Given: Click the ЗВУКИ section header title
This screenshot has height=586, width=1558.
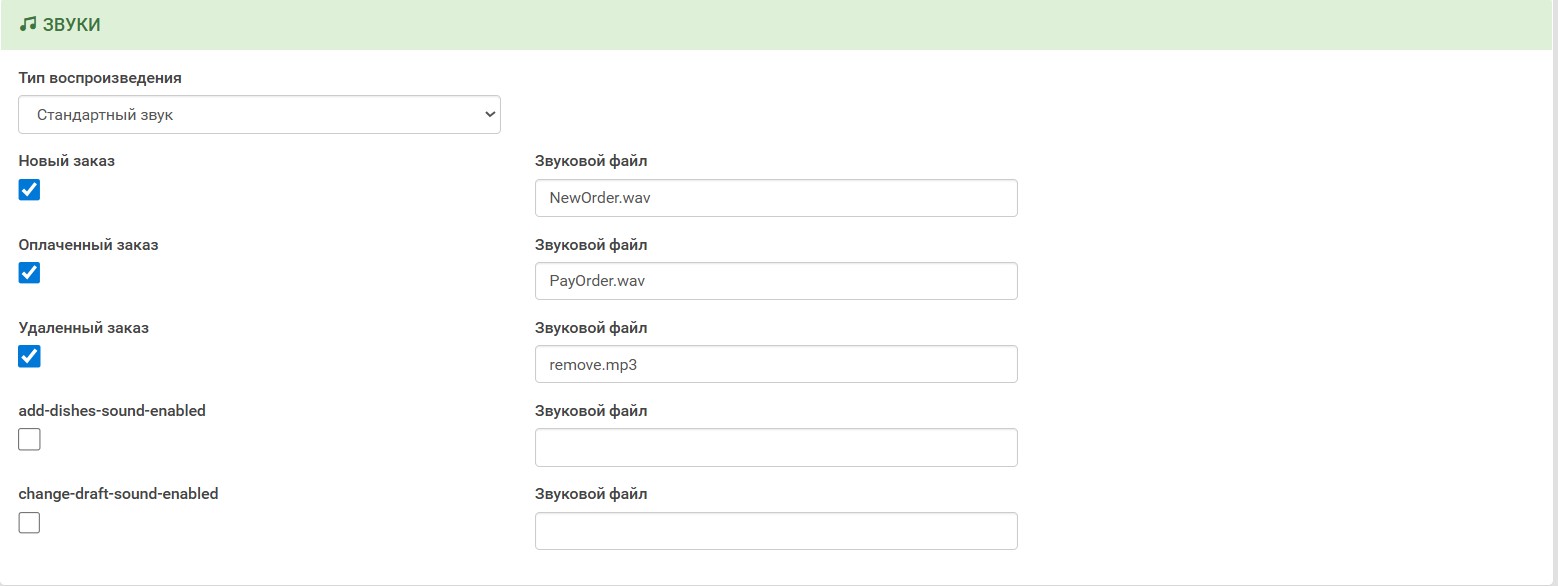Looking at the screenshot, I should coord(71,25).
